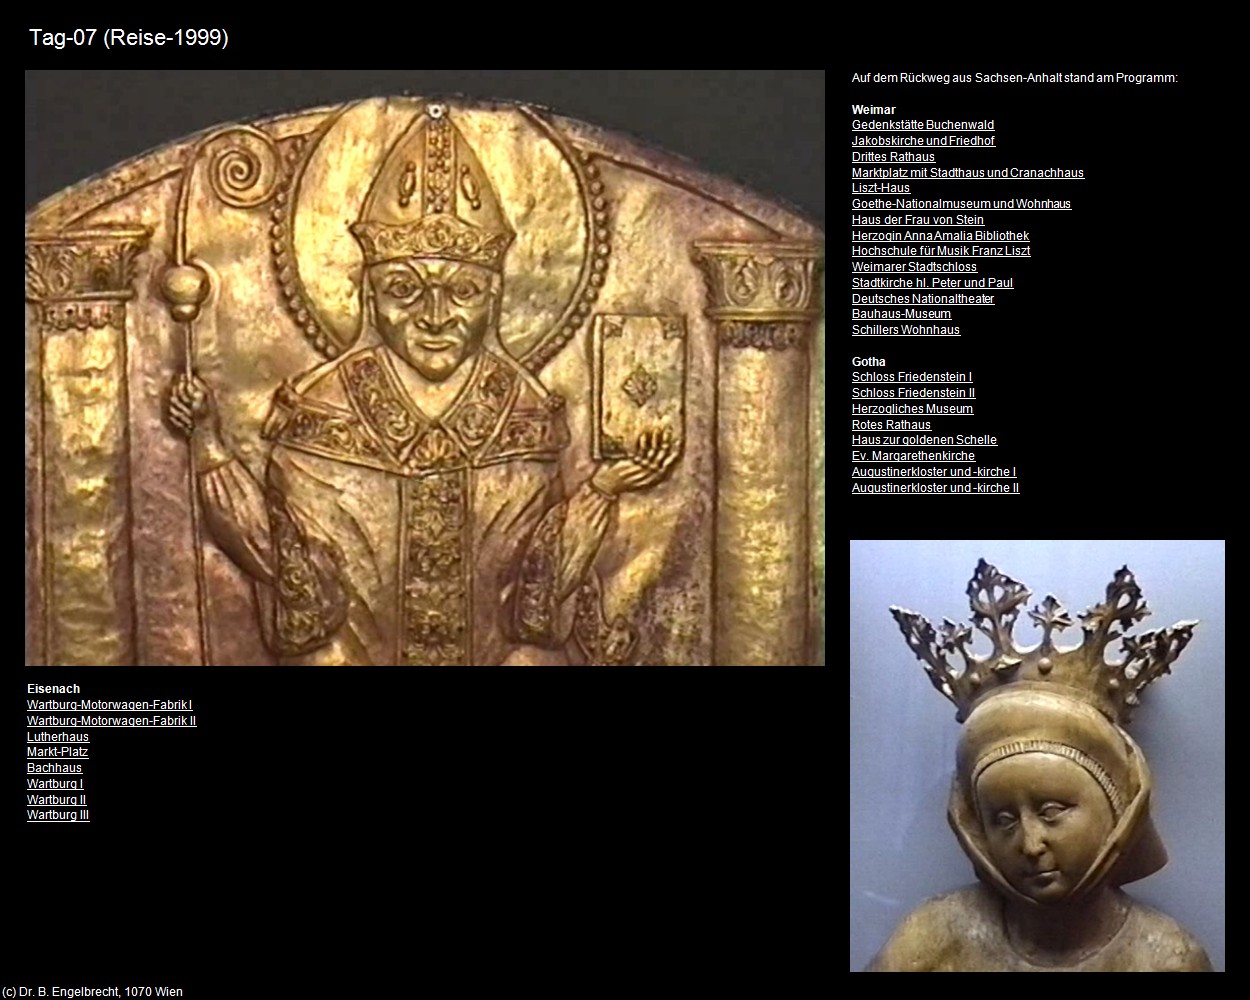Select the Eisenach section heading
Image resolution: width=1250 pixels, height=1000 pixels.
coord(53,689)
